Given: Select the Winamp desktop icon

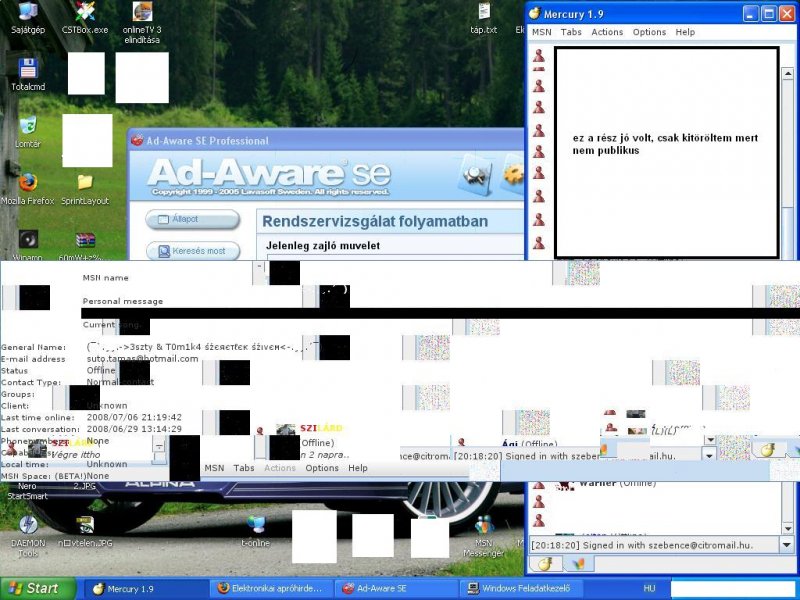Looking at the screenshot, I should 28,245.
